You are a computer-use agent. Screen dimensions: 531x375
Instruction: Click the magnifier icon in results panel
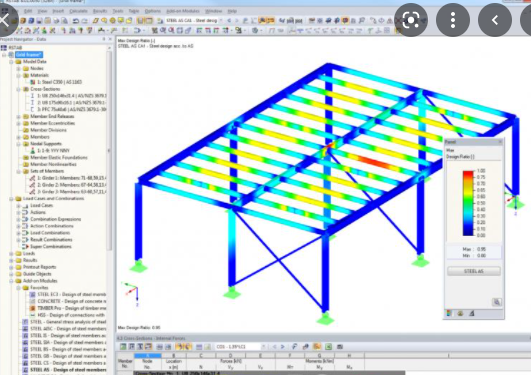(496, 302)
